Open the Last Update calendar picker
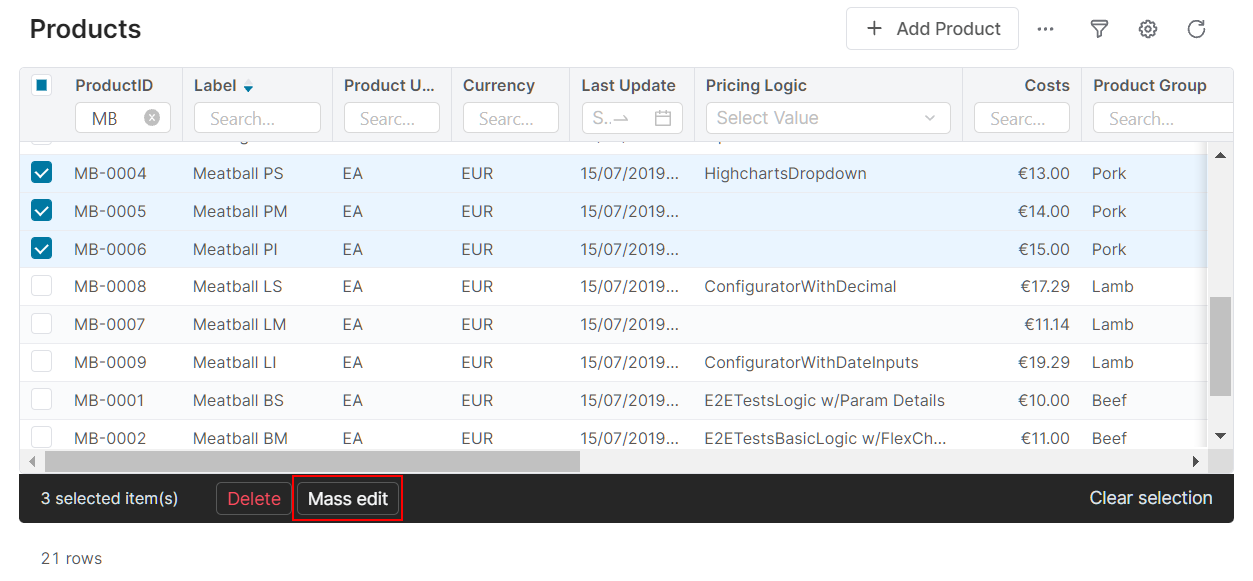The width and height of the screenshot is (1253, 581). click(x=662, y=118)
